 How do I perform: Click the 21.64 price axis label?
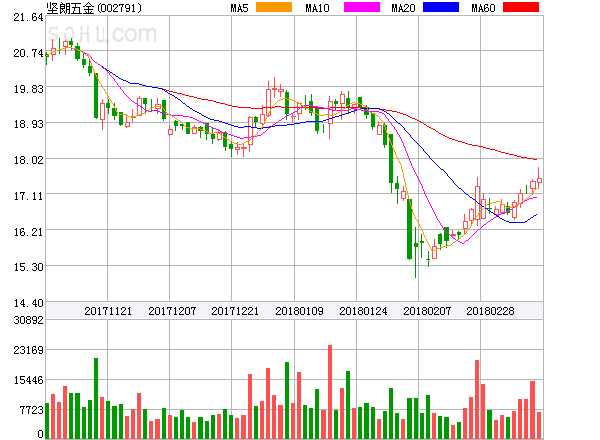[28, 17]
